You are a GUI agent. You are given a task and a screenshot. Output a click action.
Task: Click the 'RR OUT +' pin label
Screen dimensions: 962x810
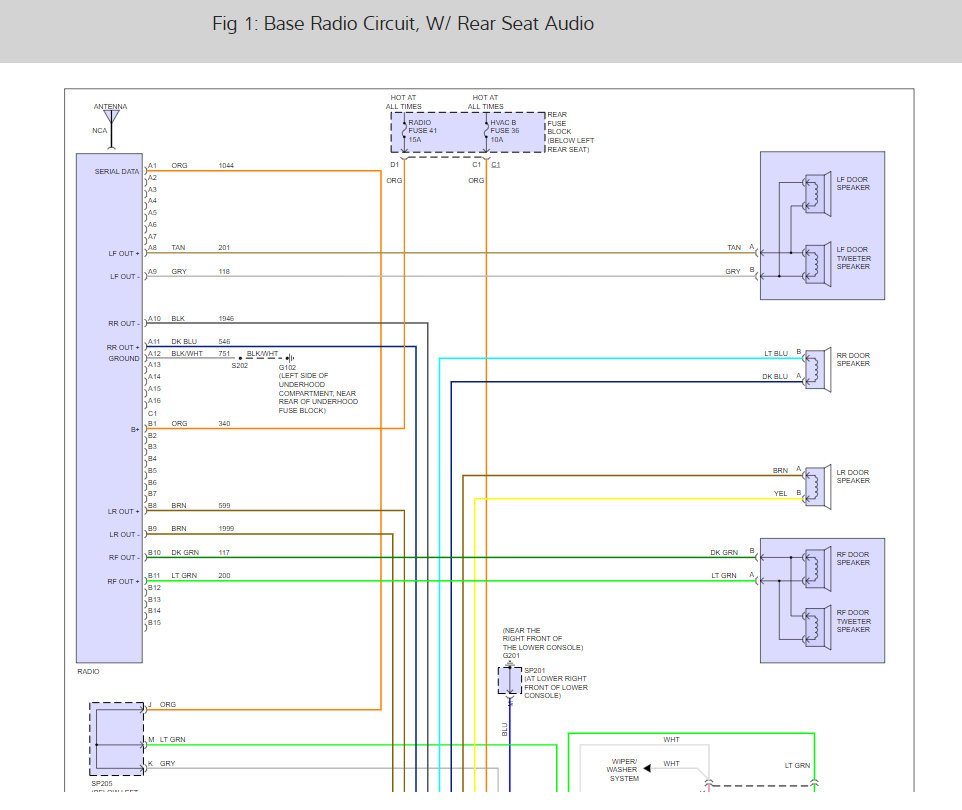pos(123,347)
